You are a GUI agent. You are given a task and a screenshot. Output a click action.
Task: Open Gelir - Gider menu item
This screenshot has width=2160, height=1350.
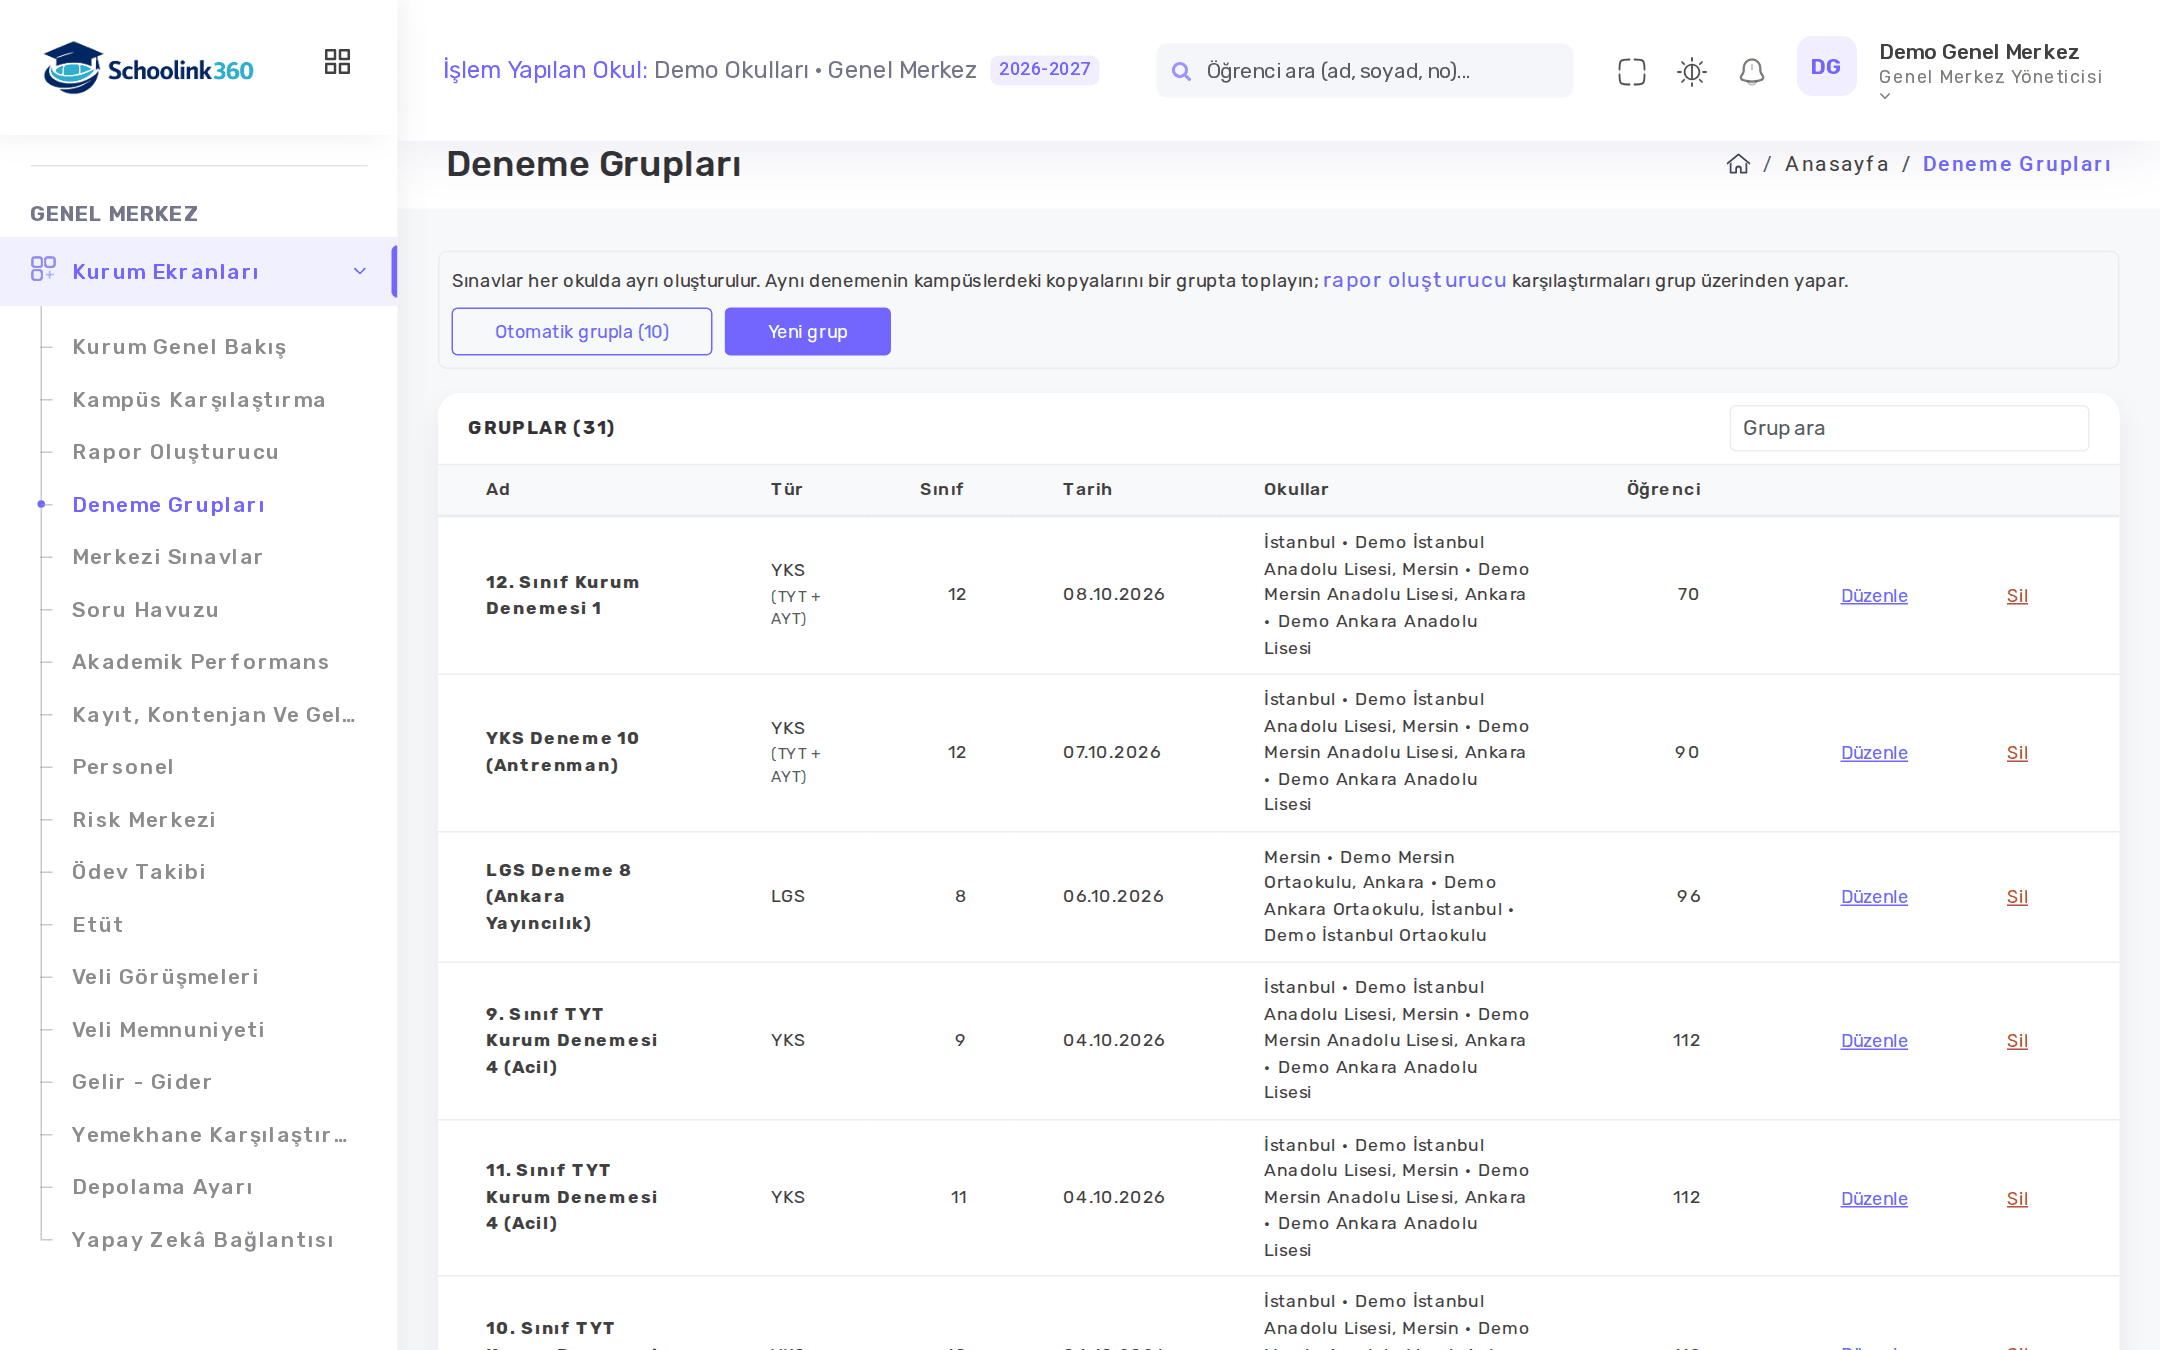[142, 1082]
